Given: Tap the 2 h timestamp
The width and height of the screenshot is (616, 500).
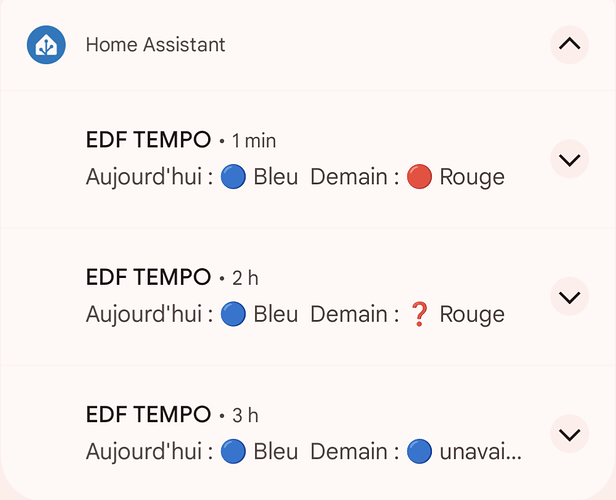Looking at the screenshot, I should coord(245,278).
